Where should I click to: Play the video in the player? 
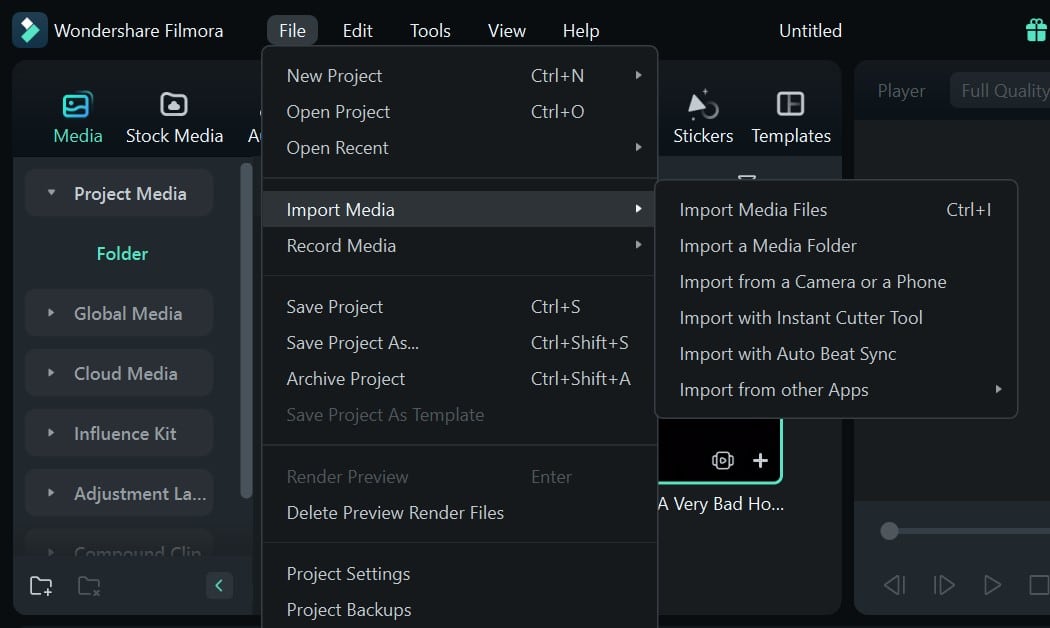click(x=992, y=585)
